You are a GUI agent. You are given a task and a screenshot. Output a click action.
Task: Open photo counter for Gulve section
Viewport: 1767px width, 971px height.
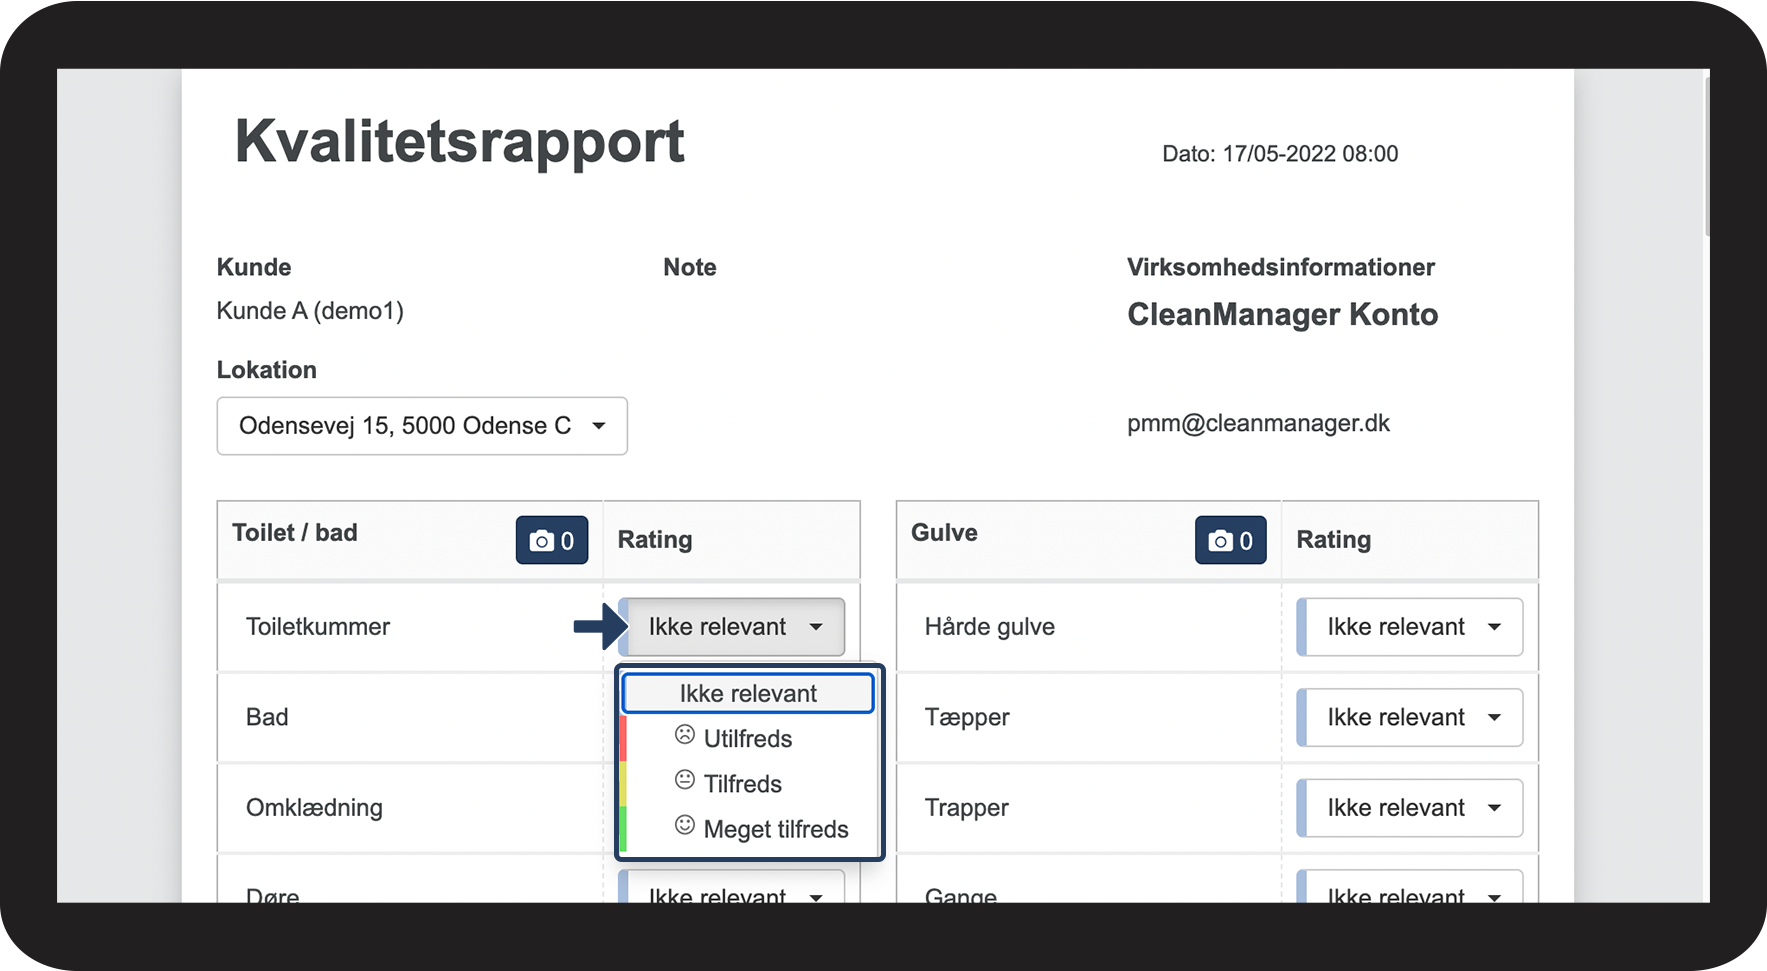point(1231,540)
